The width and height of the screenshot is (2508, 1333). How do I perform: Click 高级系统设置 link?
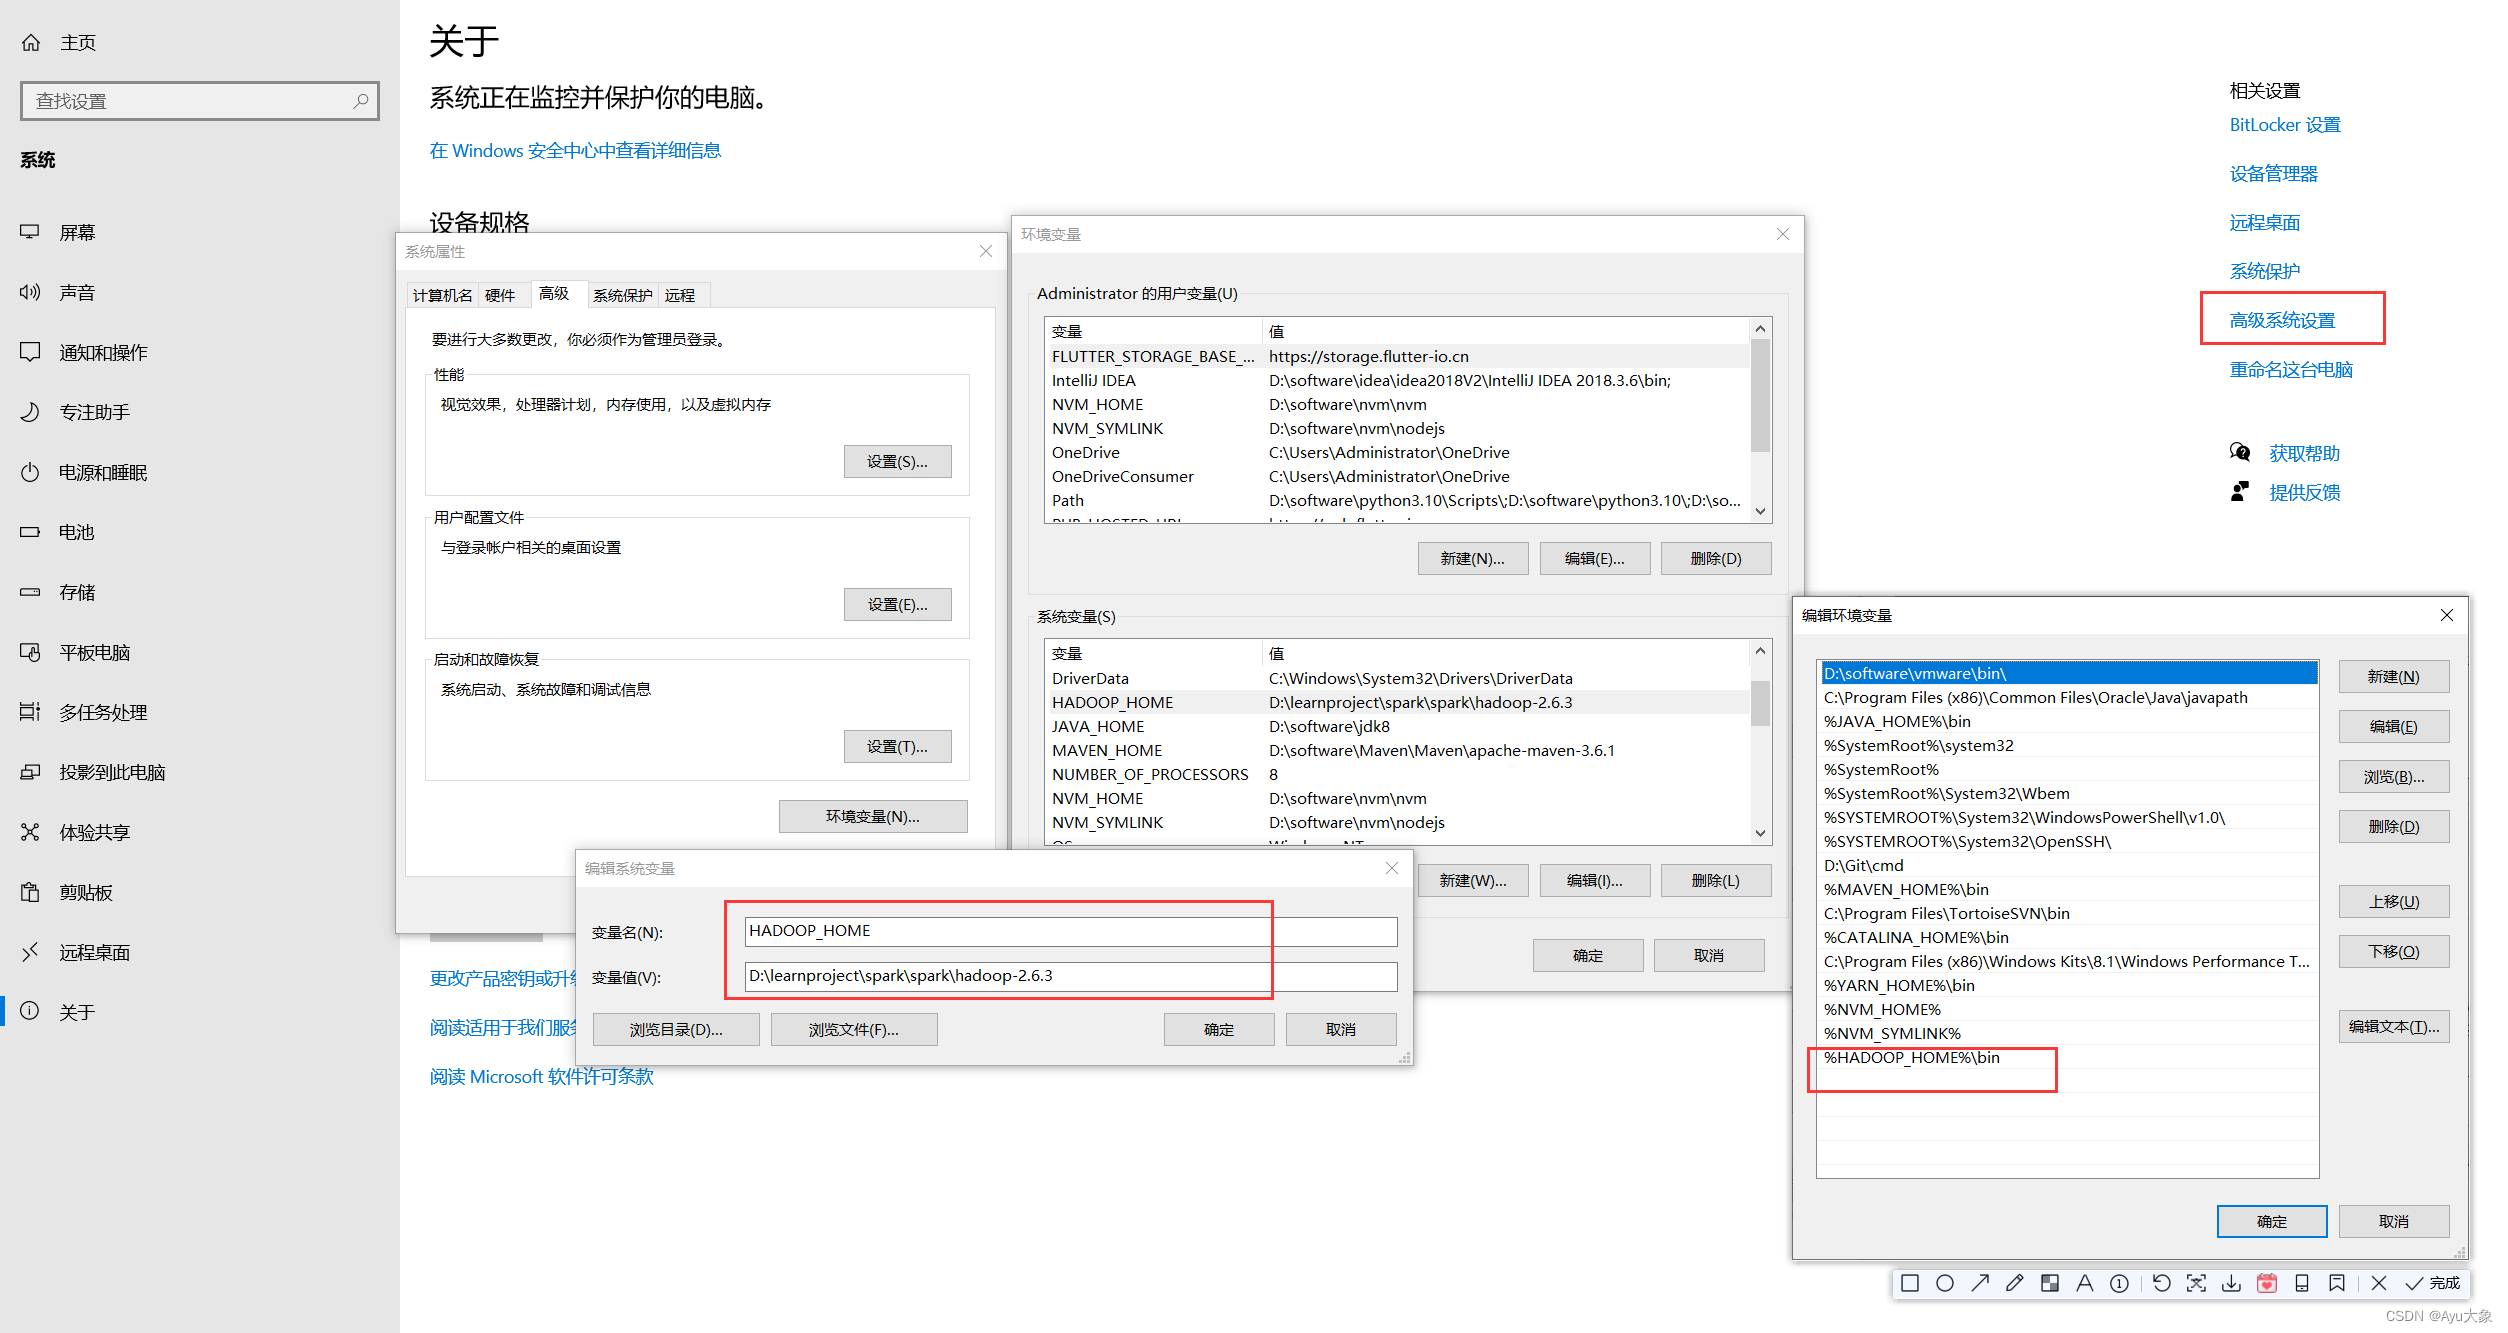2282,320
